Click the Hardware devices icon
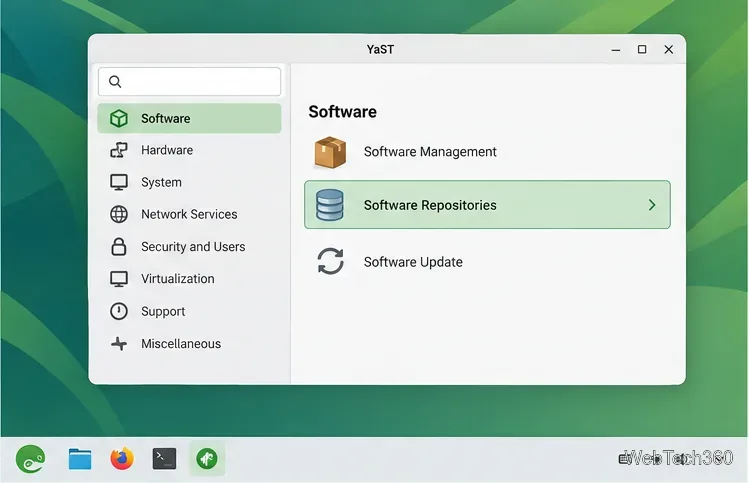The image size is (749, 483). 118,150
